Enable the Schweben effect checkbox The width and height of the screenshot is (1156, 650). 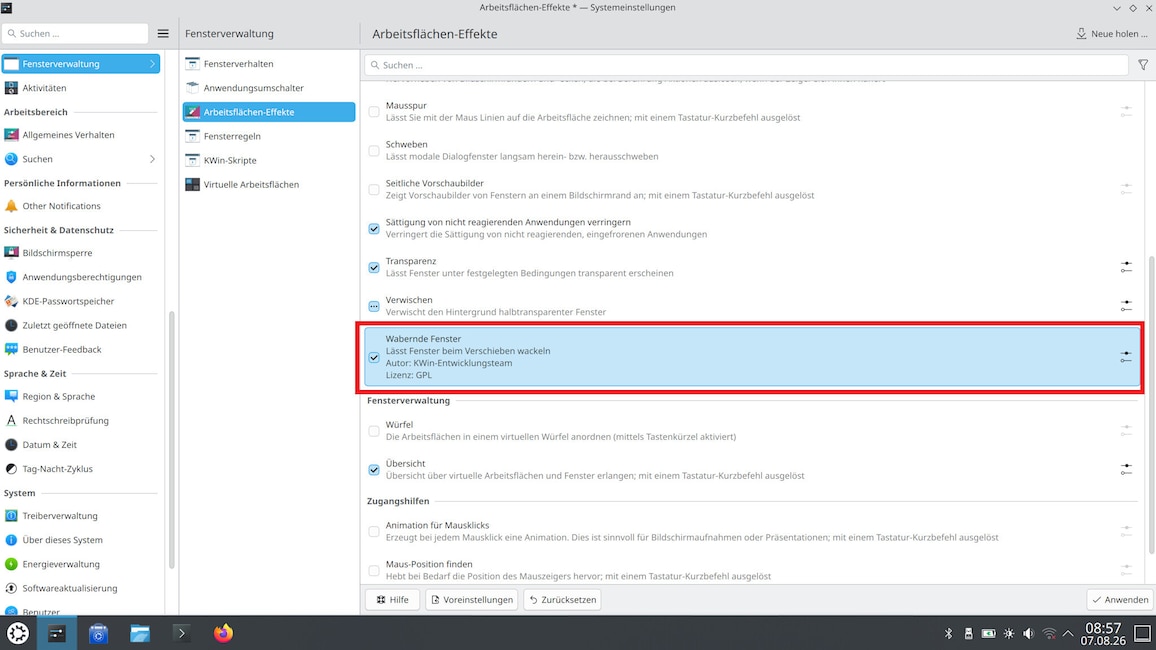pos(374,151)
